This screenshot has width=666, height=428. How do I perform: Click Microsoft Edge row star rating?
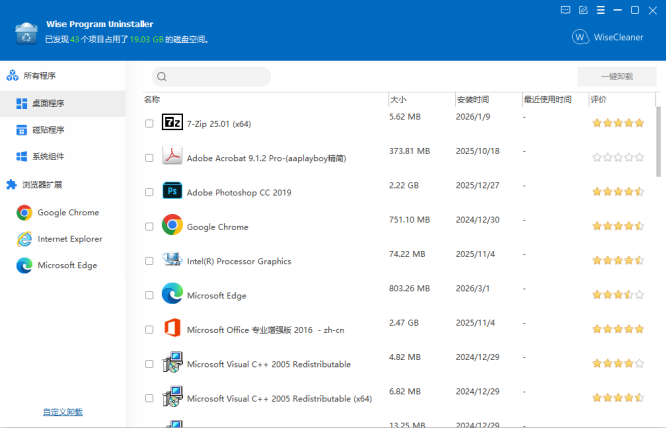pyautogui.click(x=618, y=295)
